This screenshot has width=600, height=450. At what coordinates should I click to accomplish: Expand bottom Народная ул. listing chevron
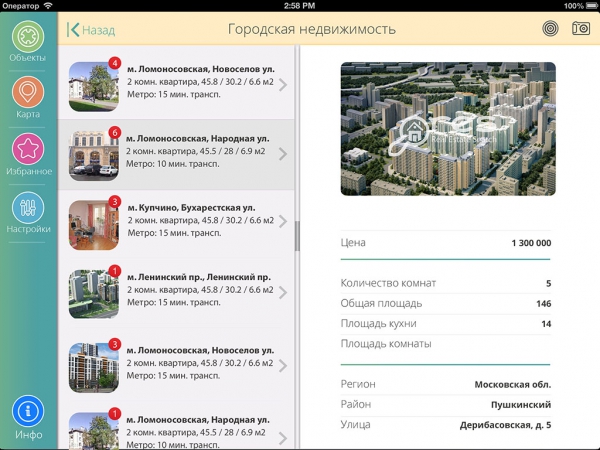[x=283, y=438]
